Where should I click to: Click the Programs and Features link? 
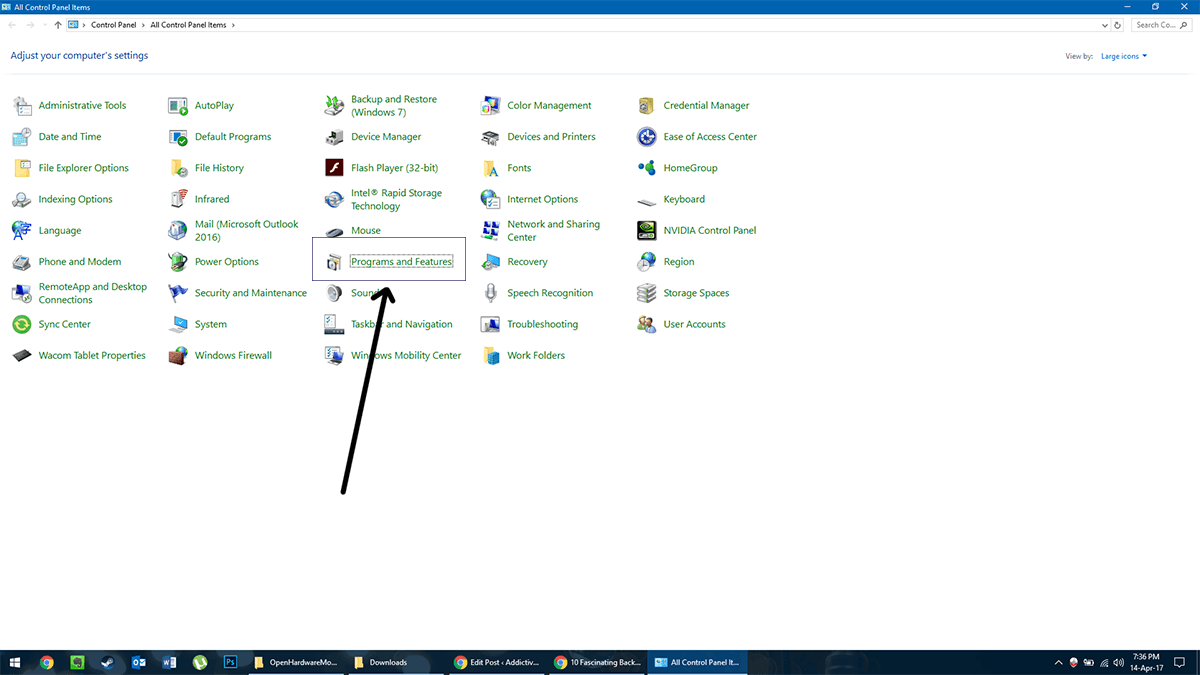pos(401,262)
